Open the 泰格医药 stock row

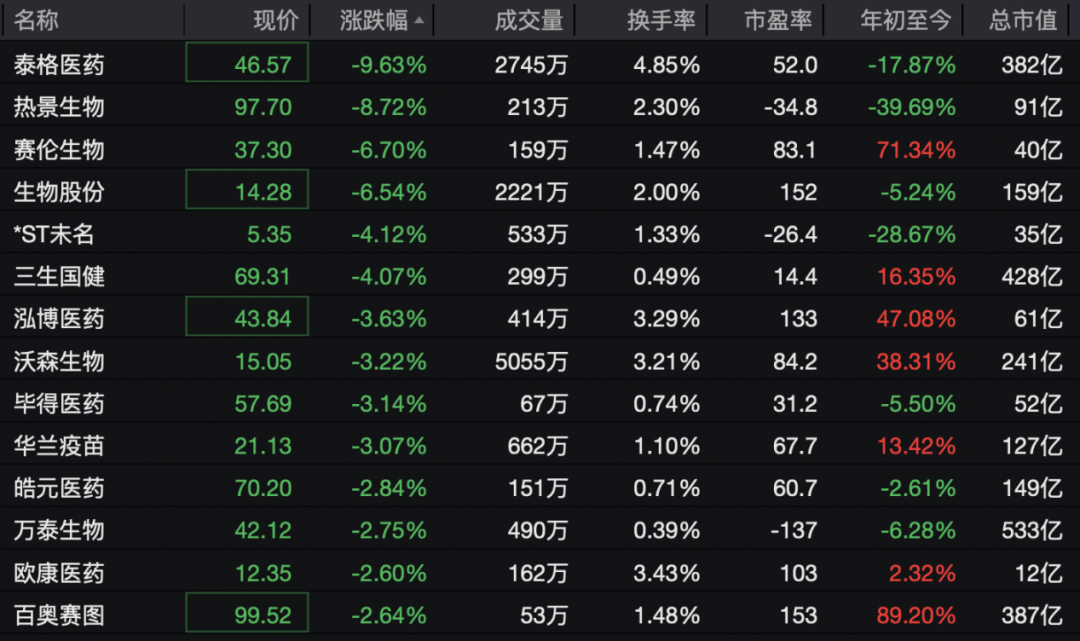click(x=540, y=64)
